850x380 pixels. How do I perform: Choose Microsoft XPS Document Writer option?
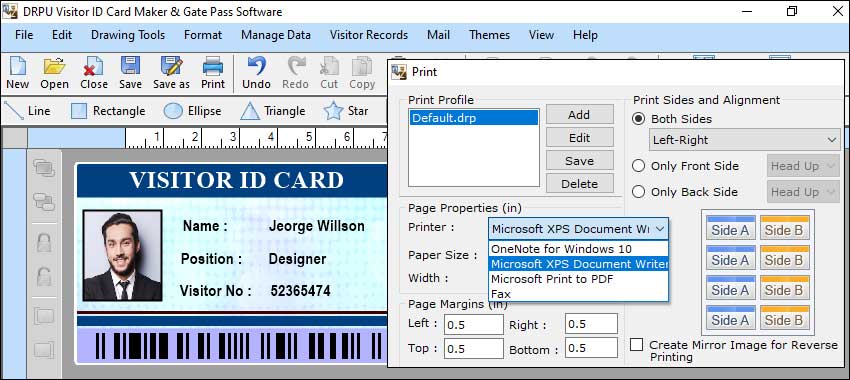pyautogui.click(x=578, y=264)
